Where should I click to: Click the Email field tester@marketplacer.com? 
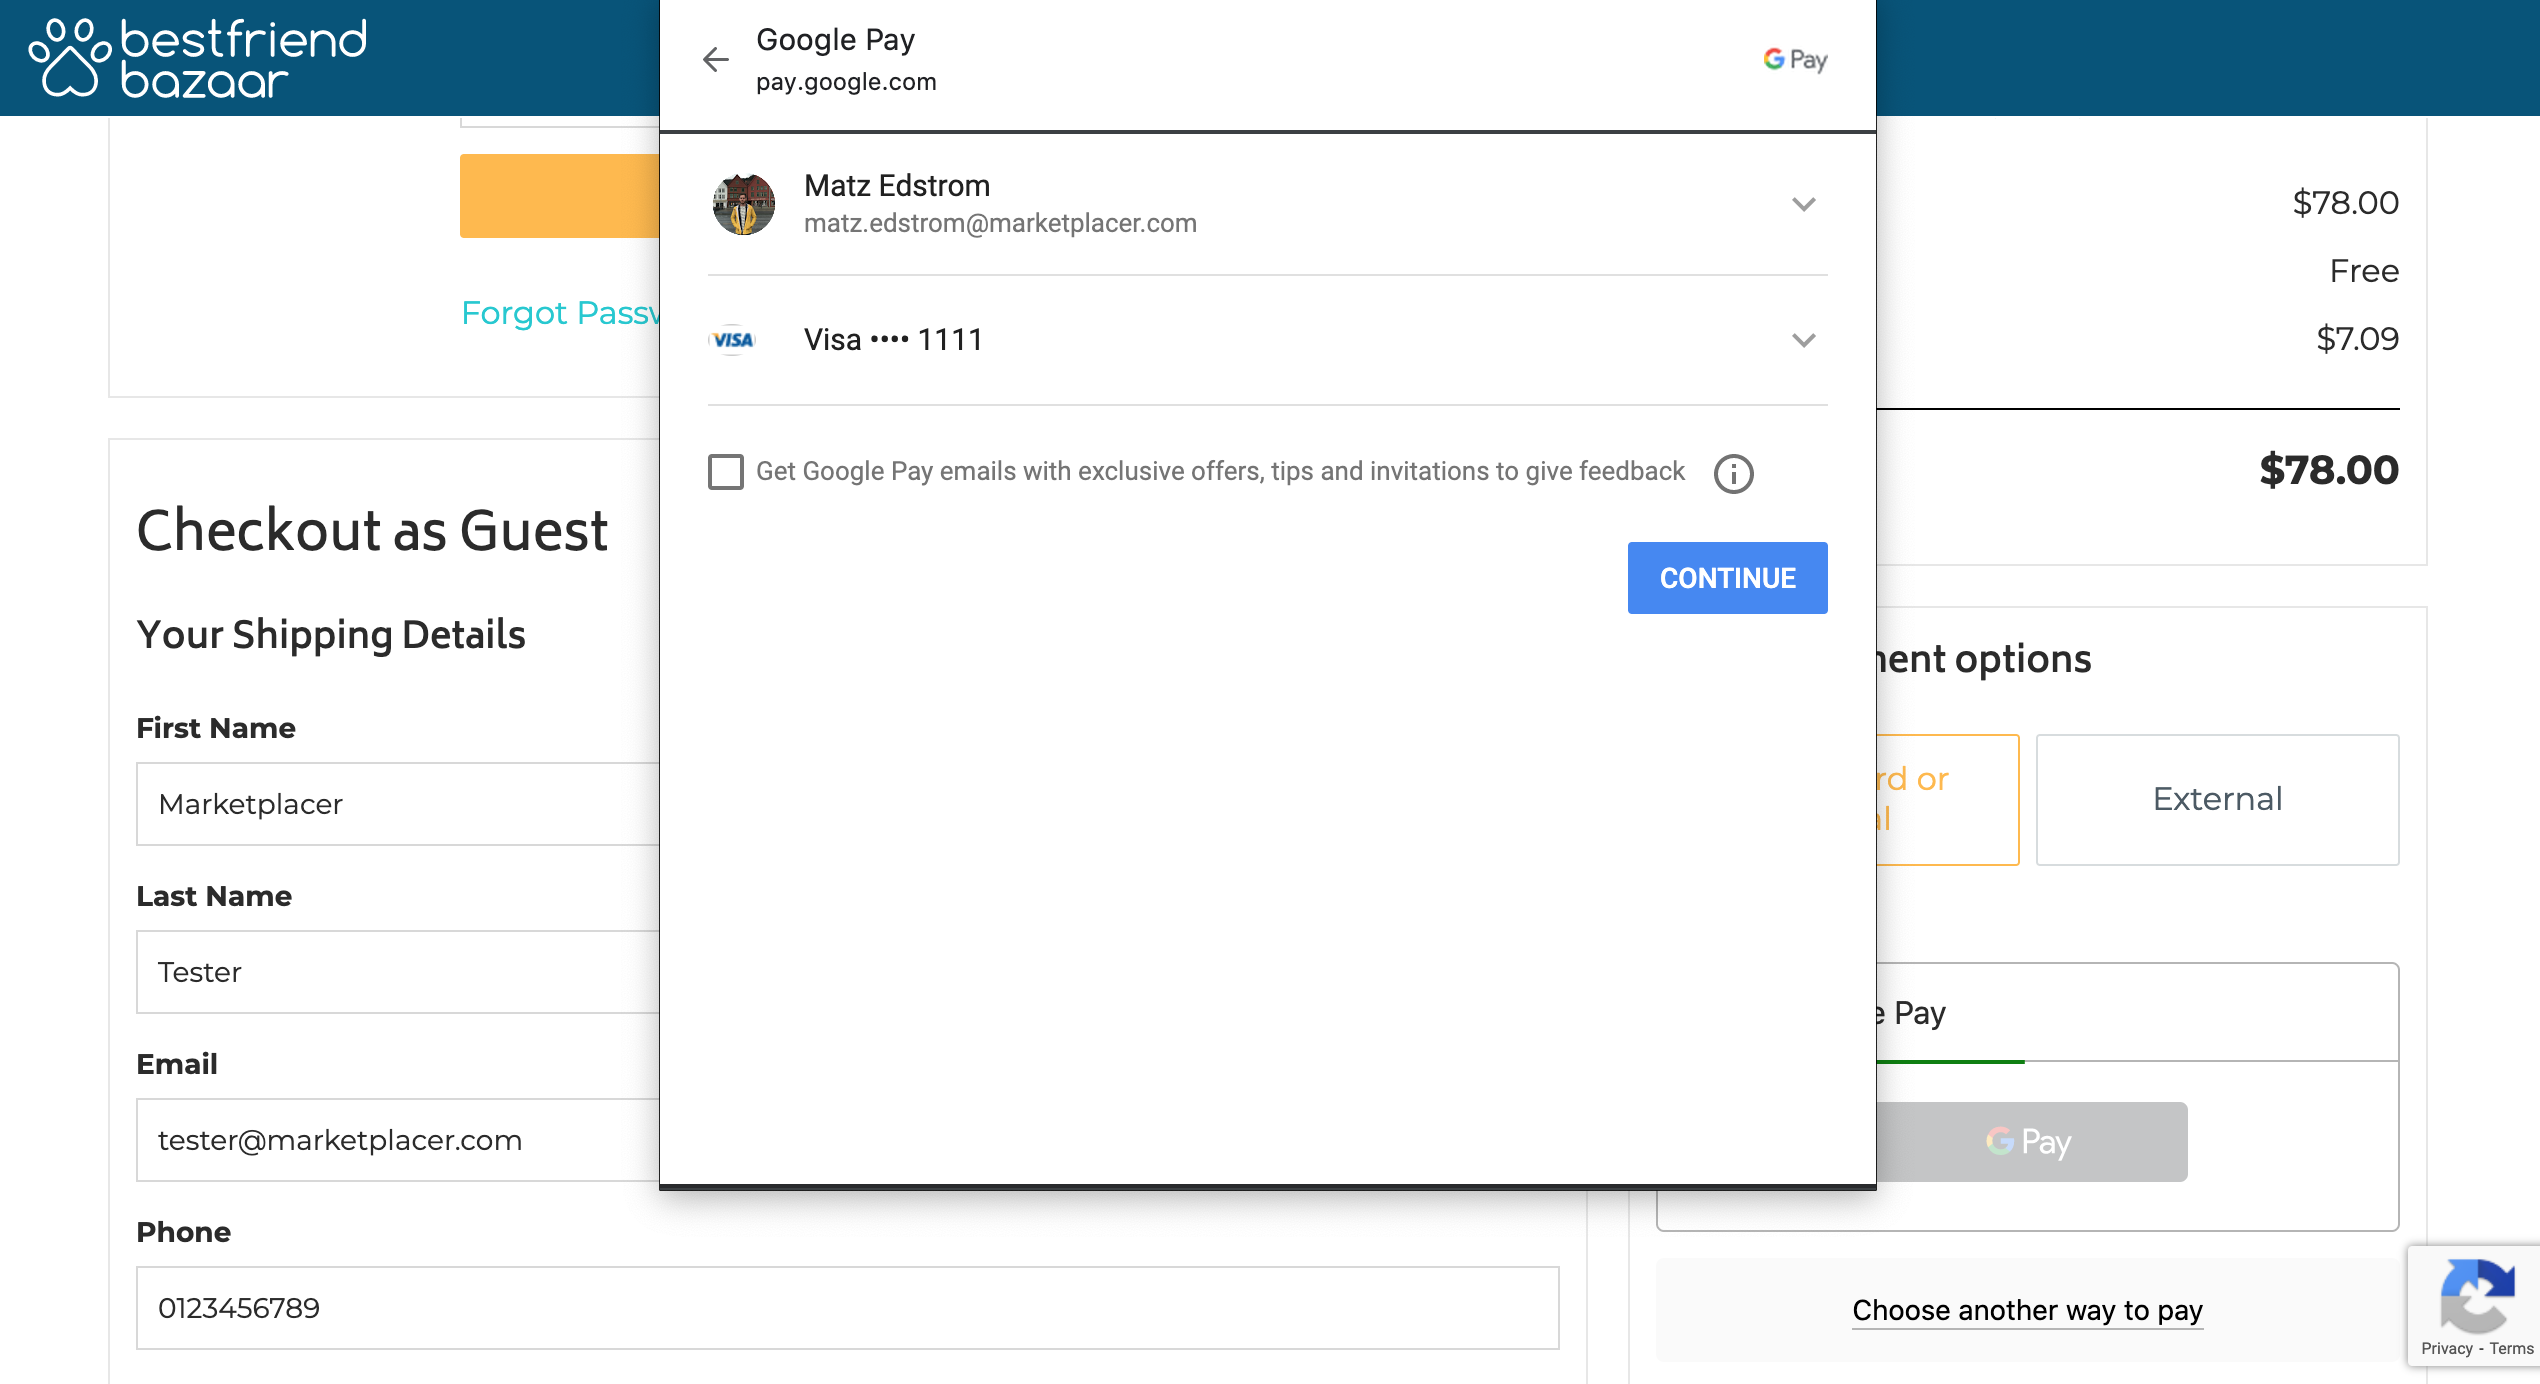coord(398,1140)
